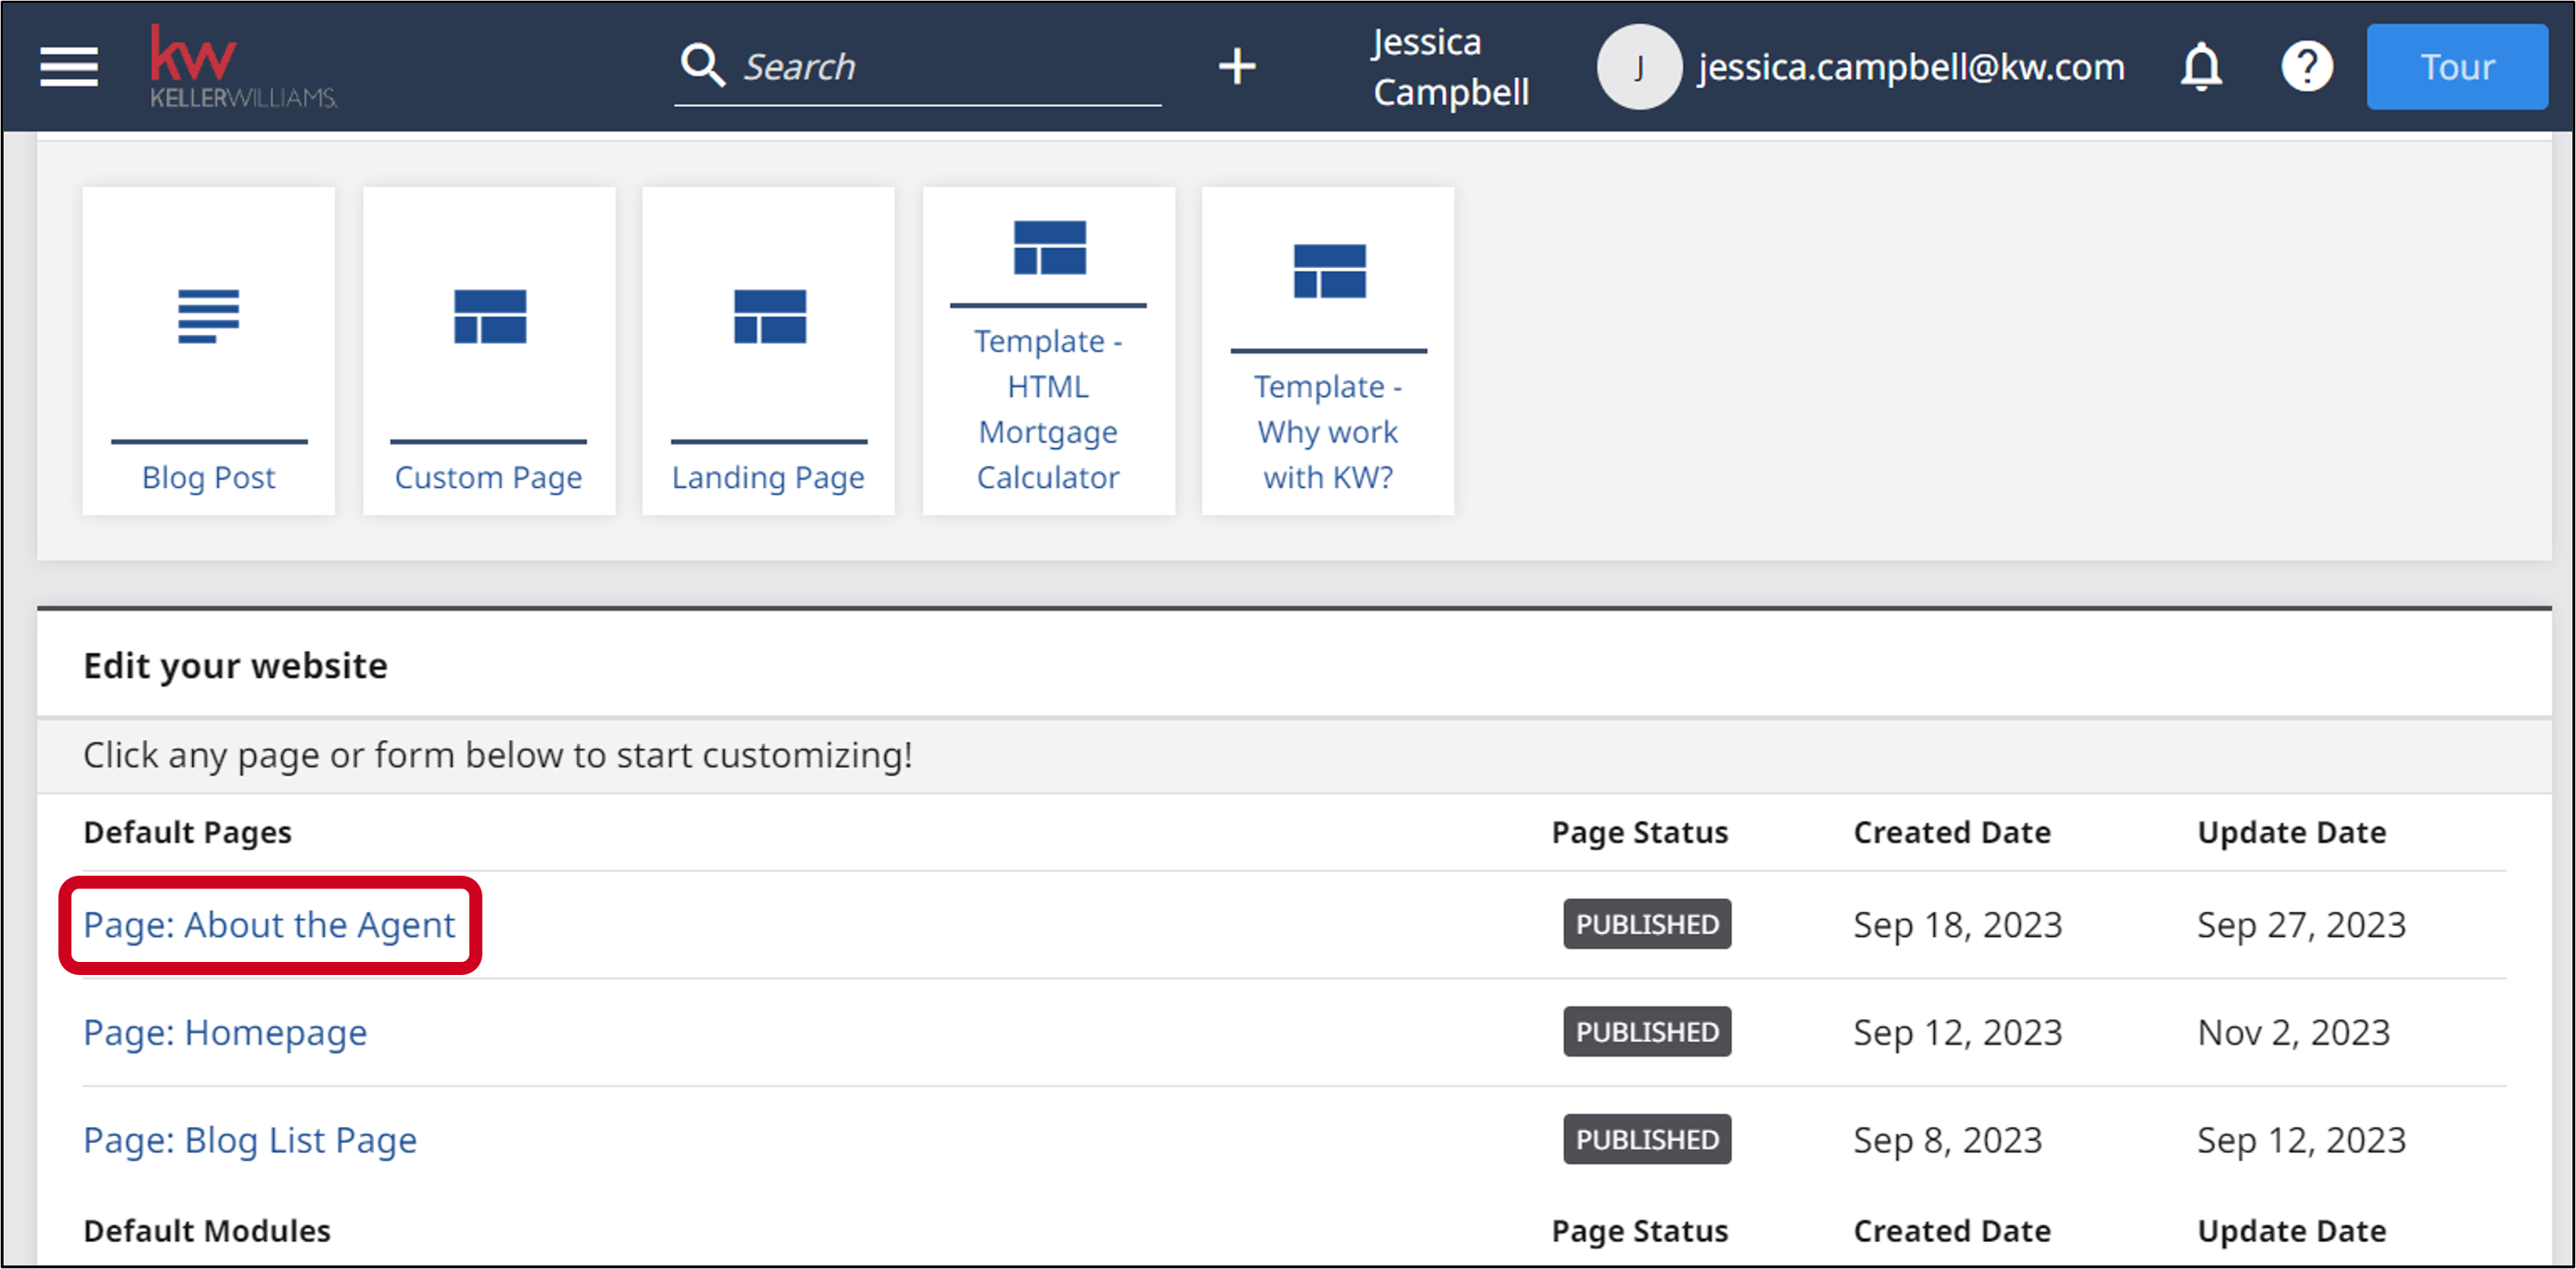Click the plus add icon

[1237, 67]
